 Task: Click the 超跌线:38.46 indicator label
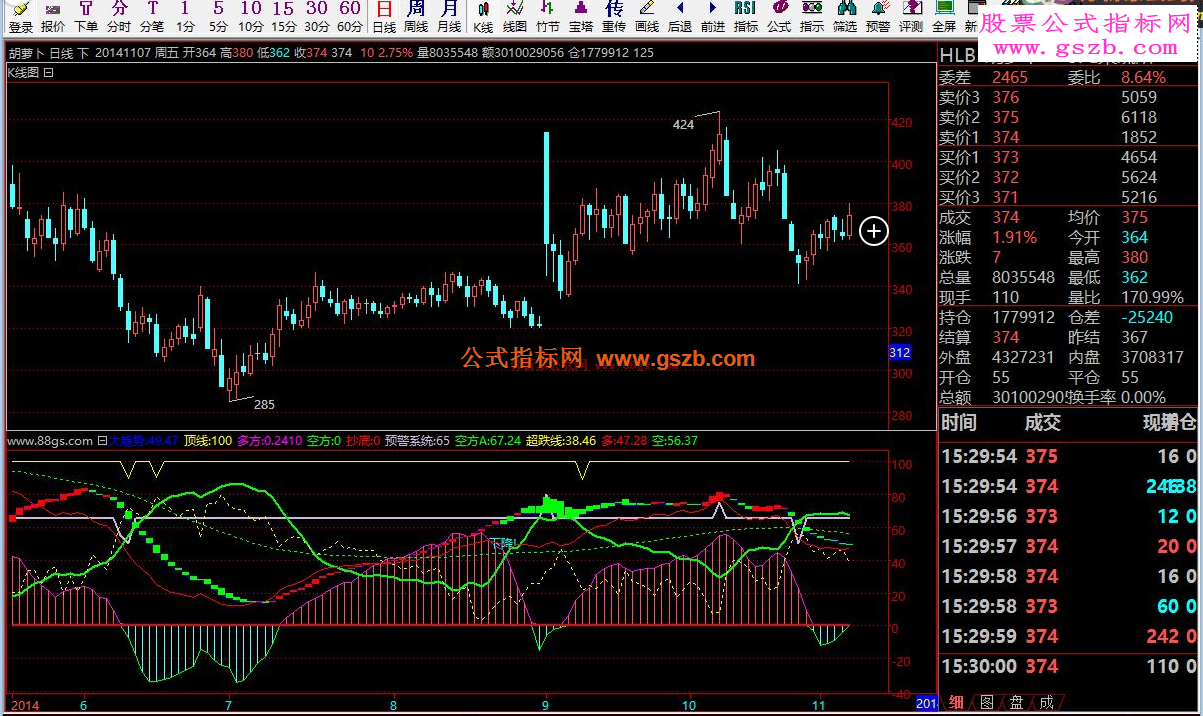(561, 440)
